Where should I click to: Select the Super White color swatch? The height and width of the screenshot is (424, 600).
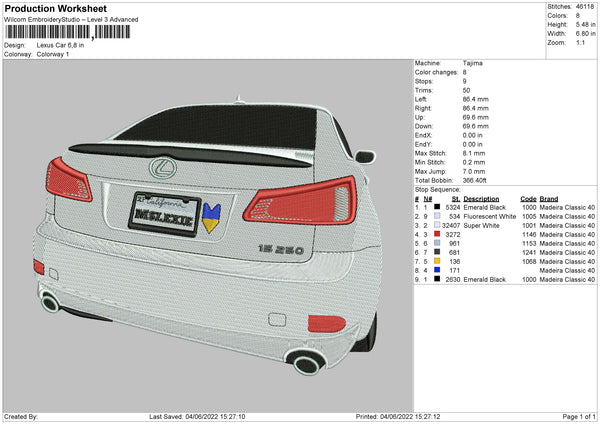(x=437, y=225)
